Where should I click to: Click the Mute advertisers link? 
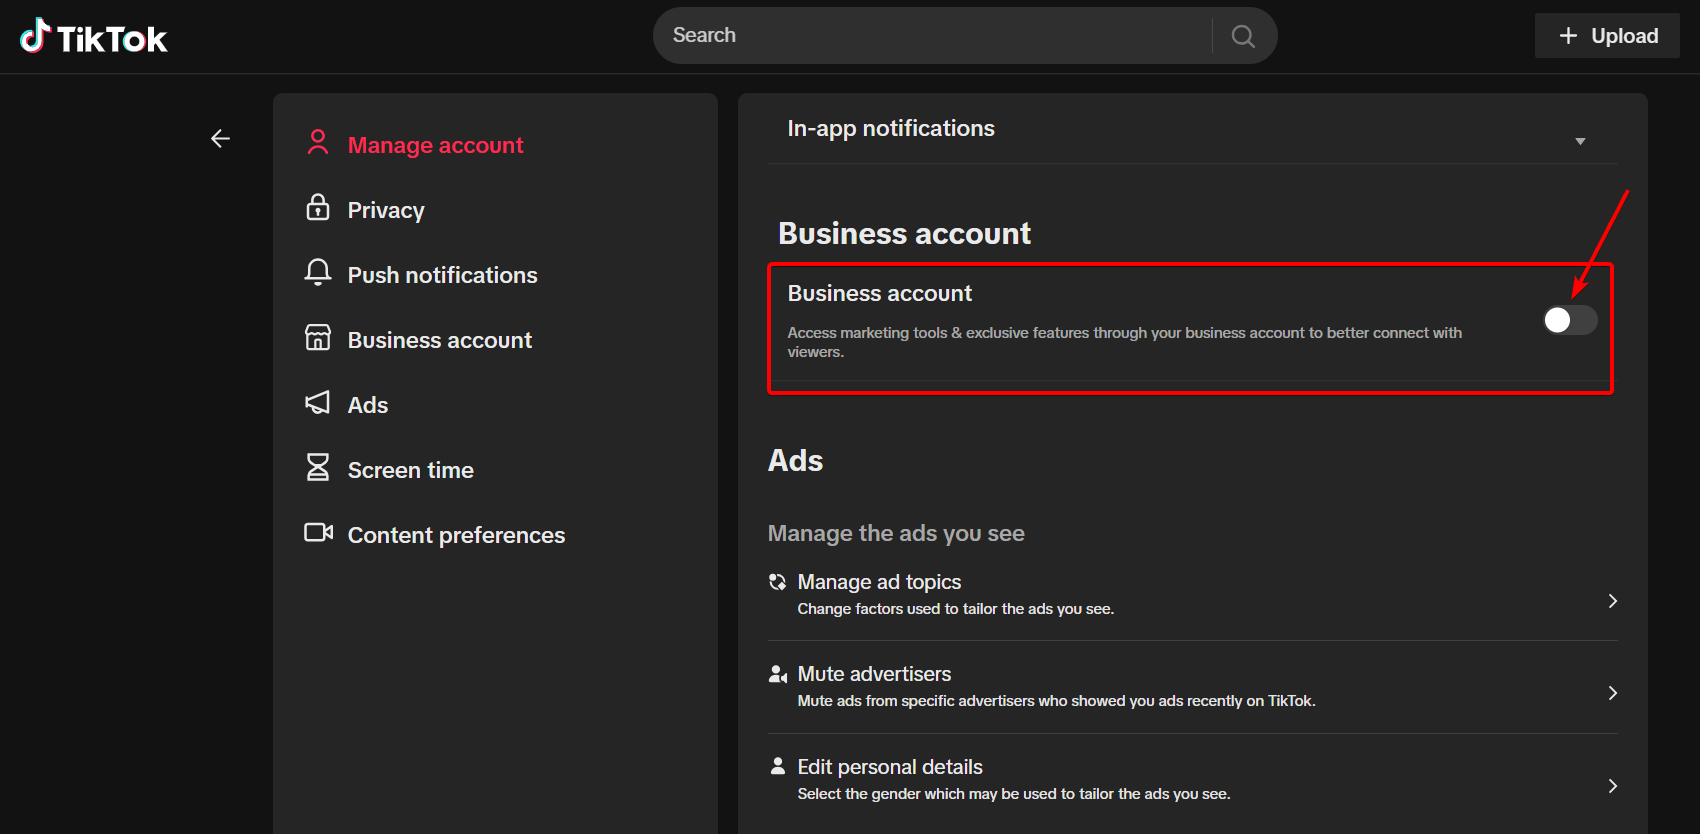click(874, 674)
